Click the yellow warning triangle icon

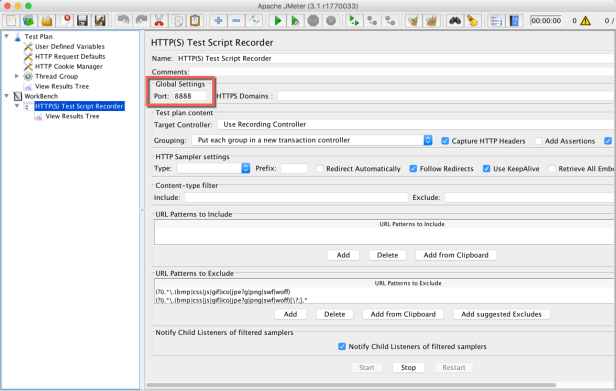585,20
